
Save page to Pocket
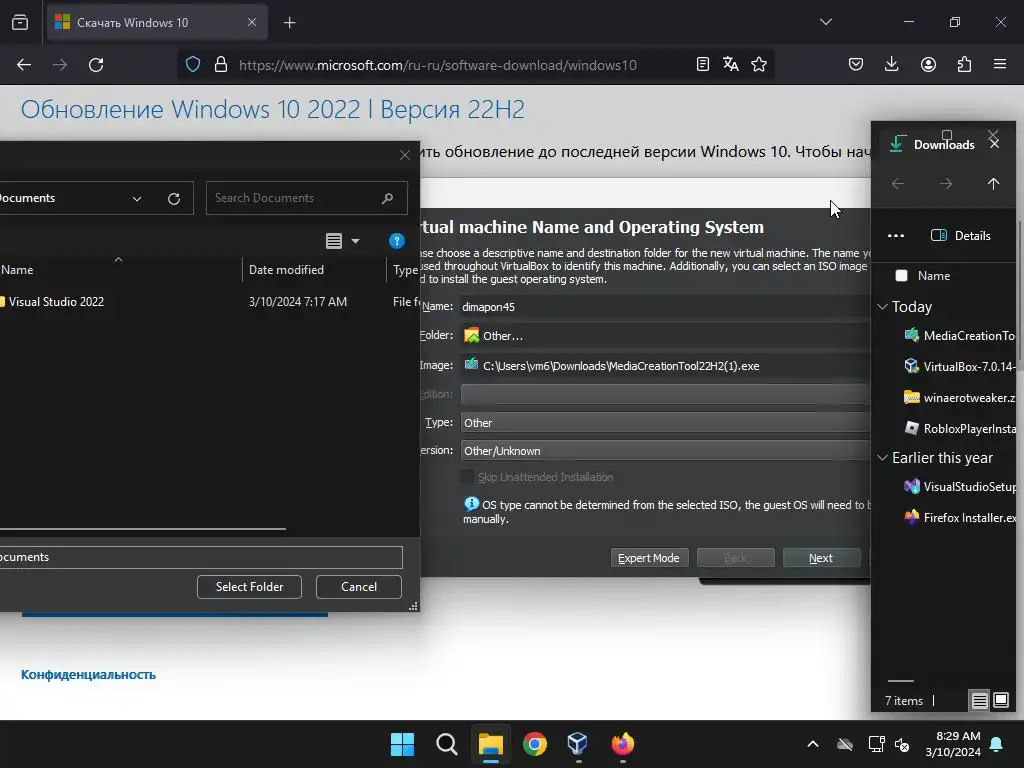[856, 64]
